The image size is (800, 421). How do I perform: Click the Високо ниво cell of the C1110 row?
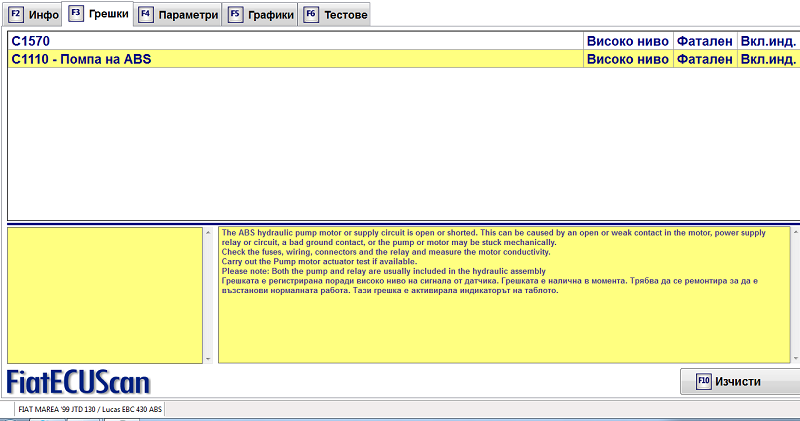(x=627, y=59)
